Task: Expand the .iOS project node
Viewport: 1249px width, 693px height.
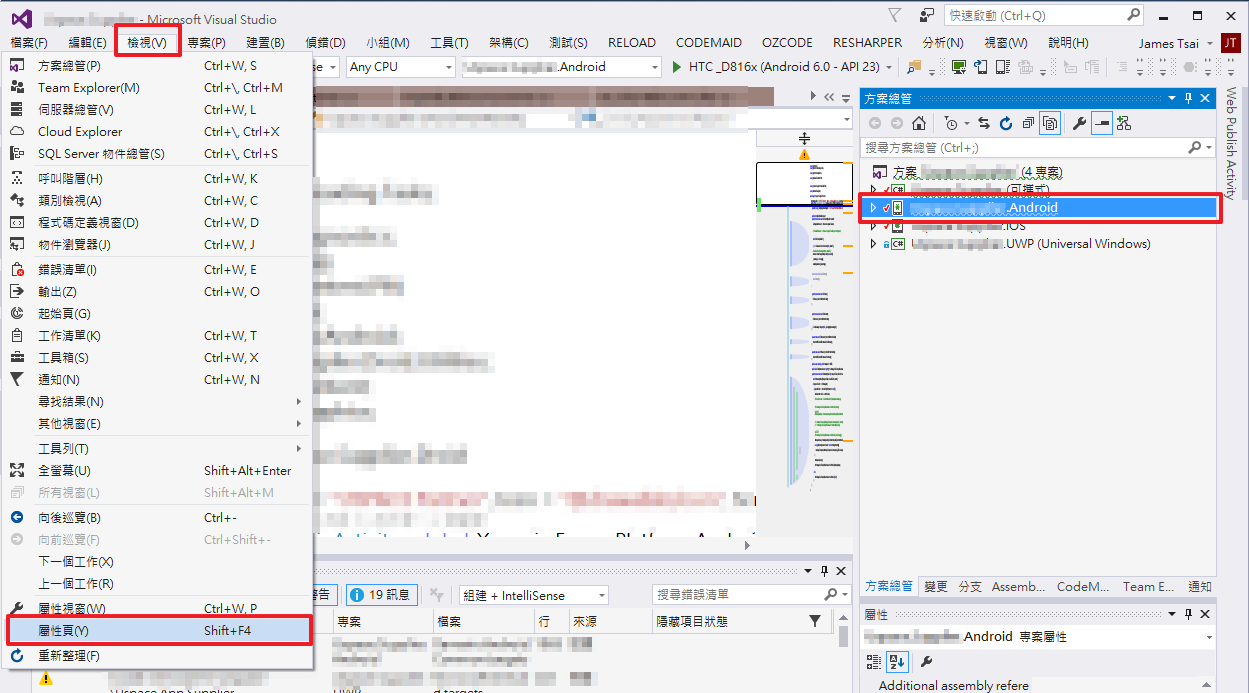Action: [x=873, y=226]
